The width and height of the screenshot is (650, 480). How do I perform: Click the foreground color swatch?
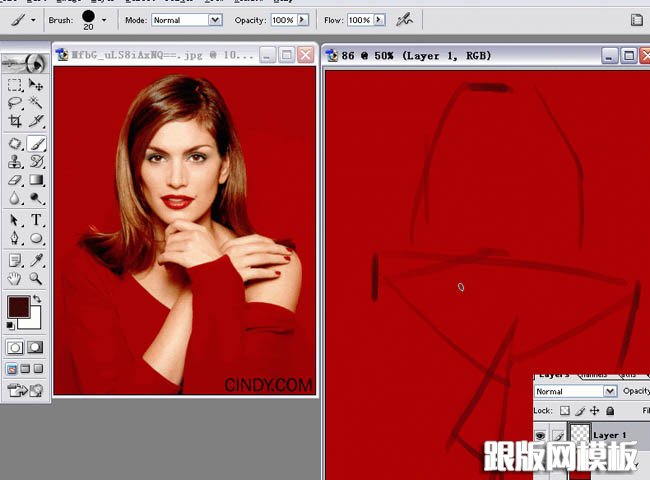(18, 306)
